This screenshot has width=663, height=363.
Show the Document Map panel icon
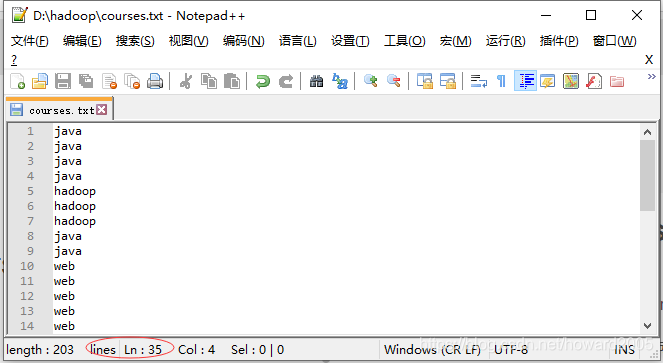click(571, 81)
